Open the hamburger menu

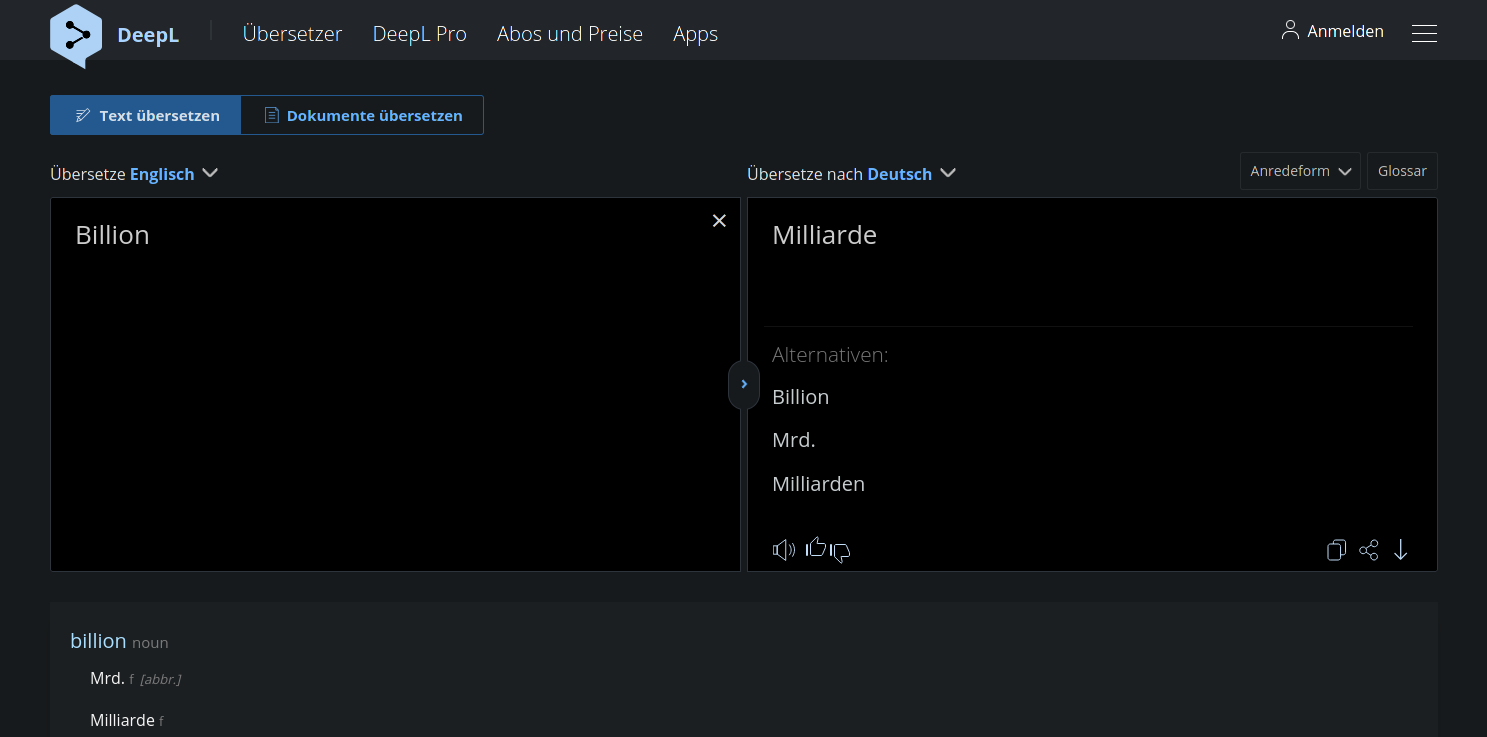(1424, 33)
